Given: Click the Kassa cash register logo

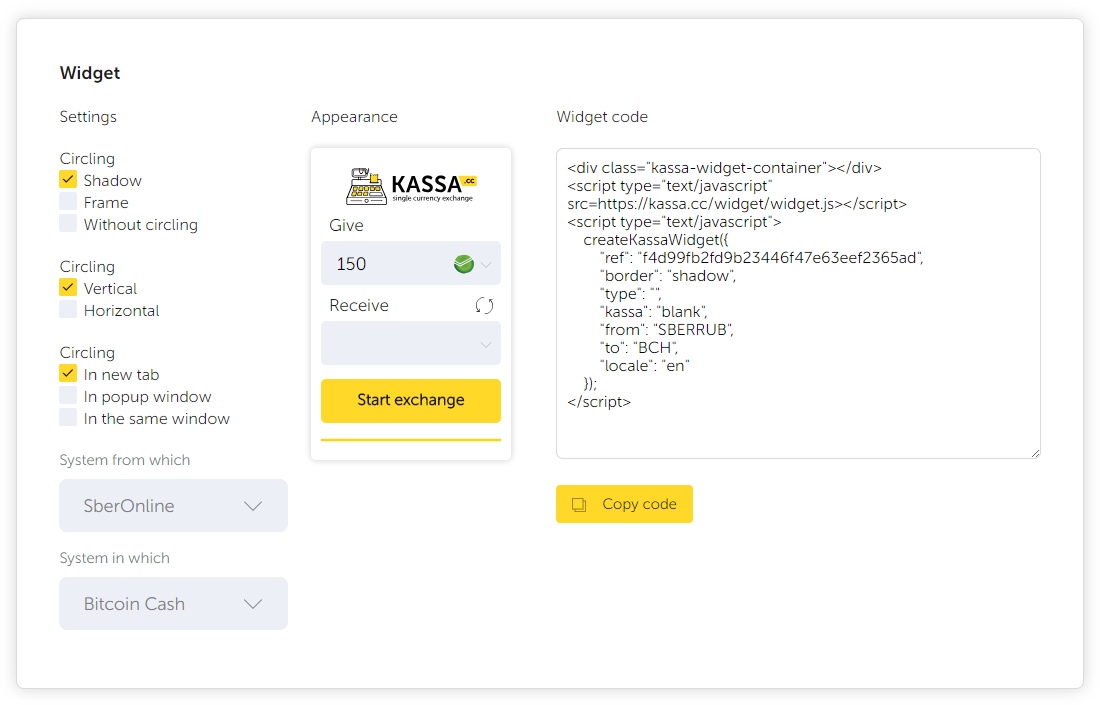Looking at the screenshot, I should (411, 186).
